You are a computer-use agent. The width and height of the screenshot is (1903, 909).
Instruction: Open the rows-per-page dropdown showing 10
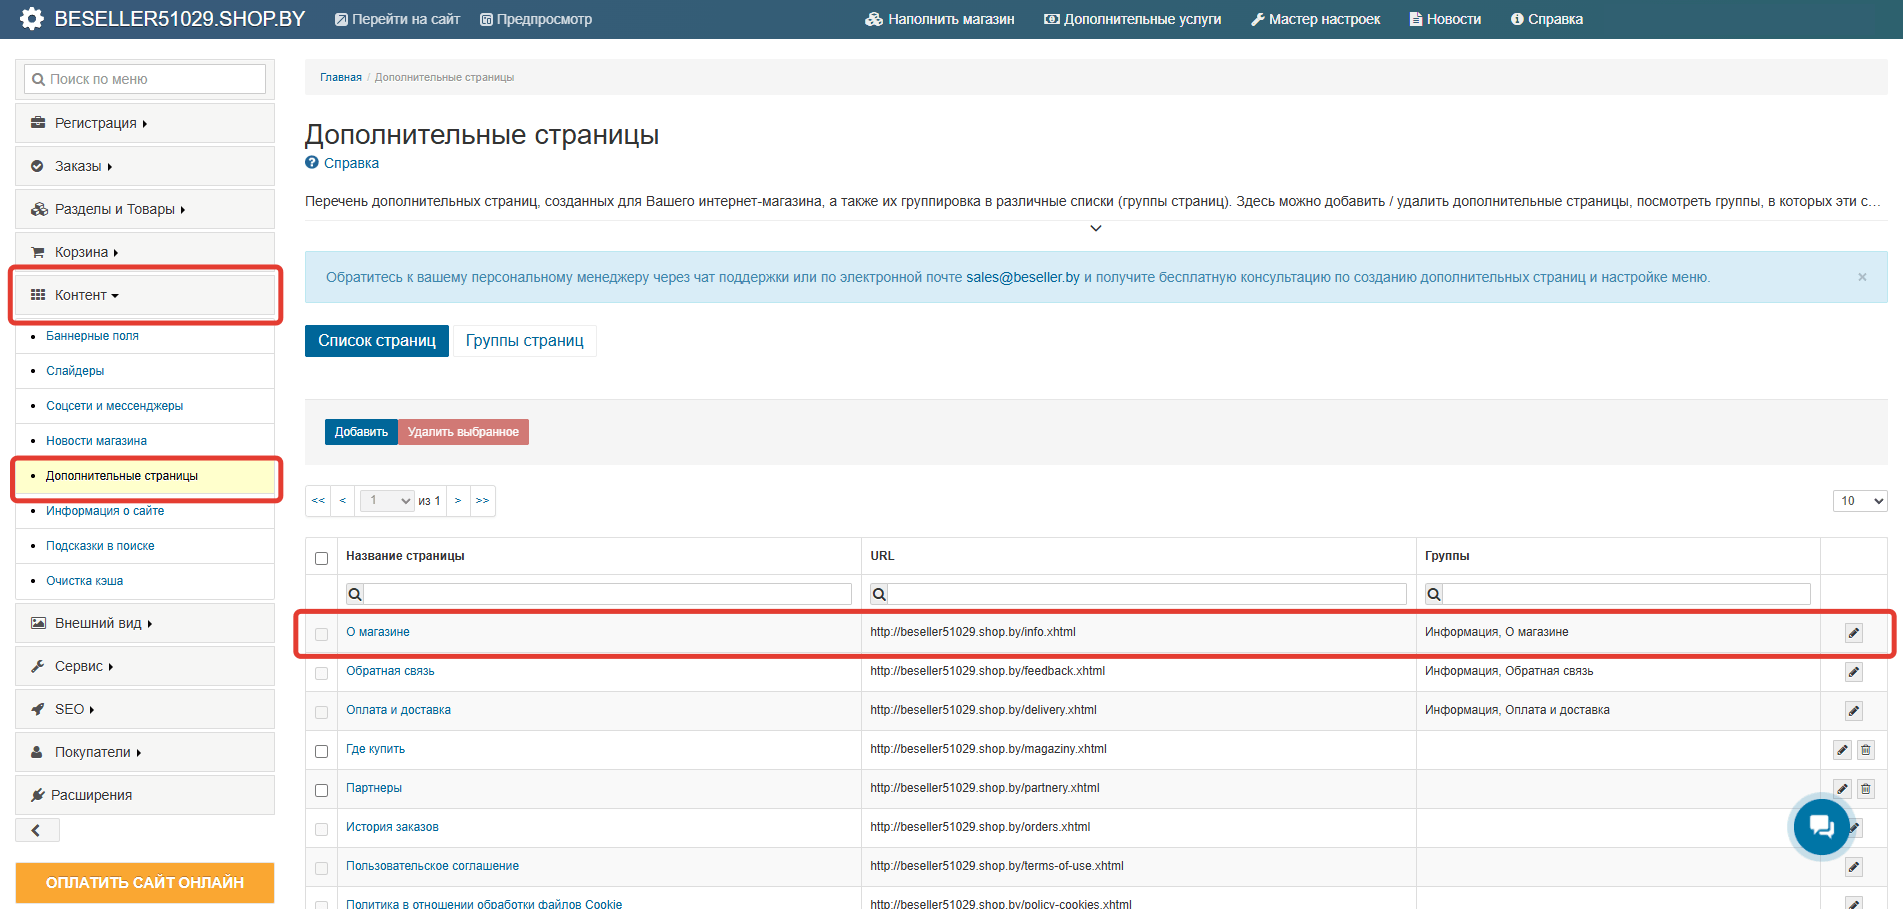click(1859, 501)
